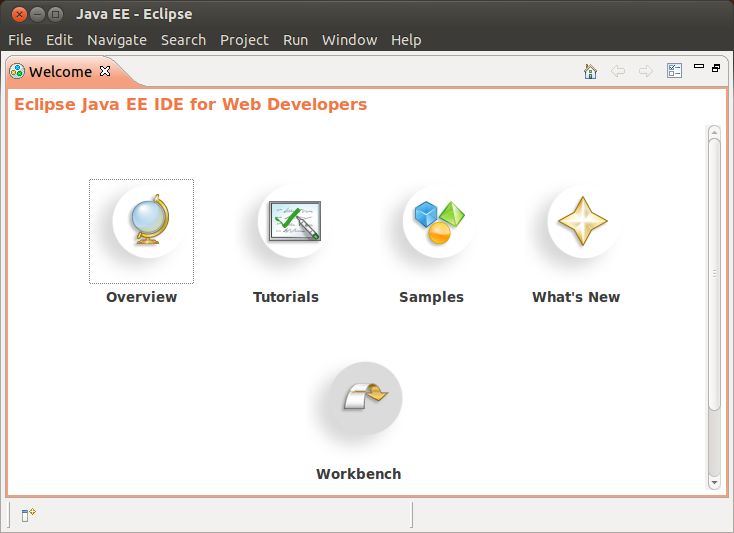The image size is (734, 533).
Task: Open the Help menu
Action: pos(406,40)
